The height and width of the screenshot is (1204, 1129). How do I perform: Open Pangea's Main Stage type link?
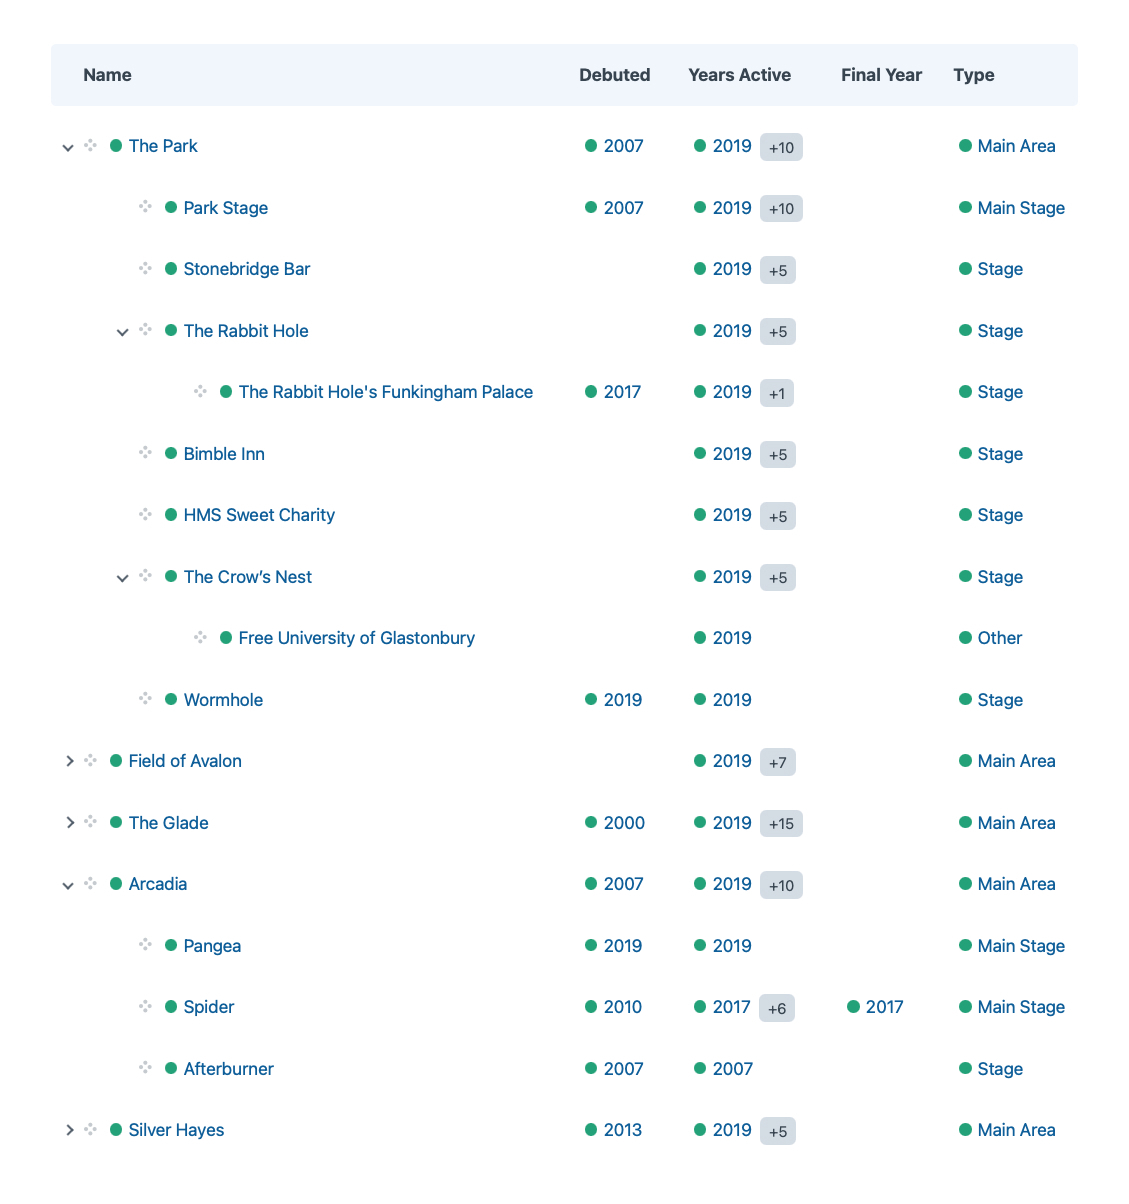1021,946
